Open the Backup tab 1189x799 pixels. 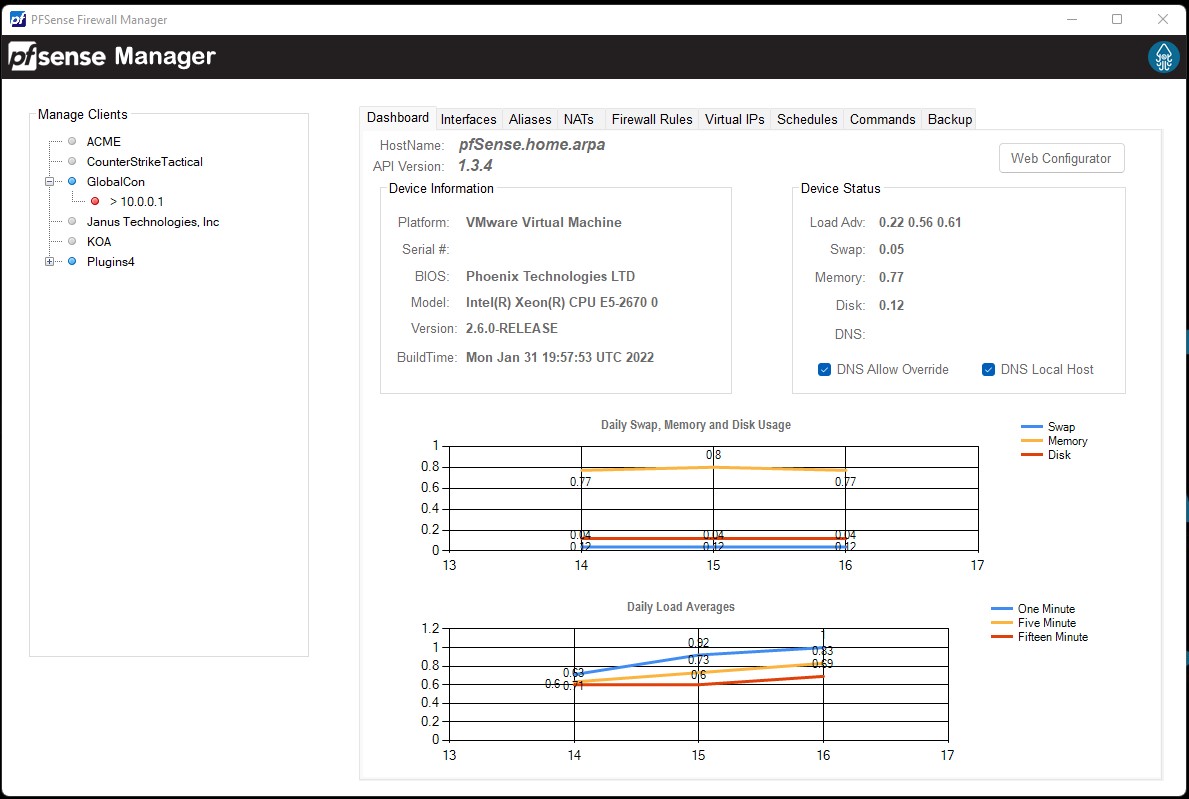click(x=949, y=119)
